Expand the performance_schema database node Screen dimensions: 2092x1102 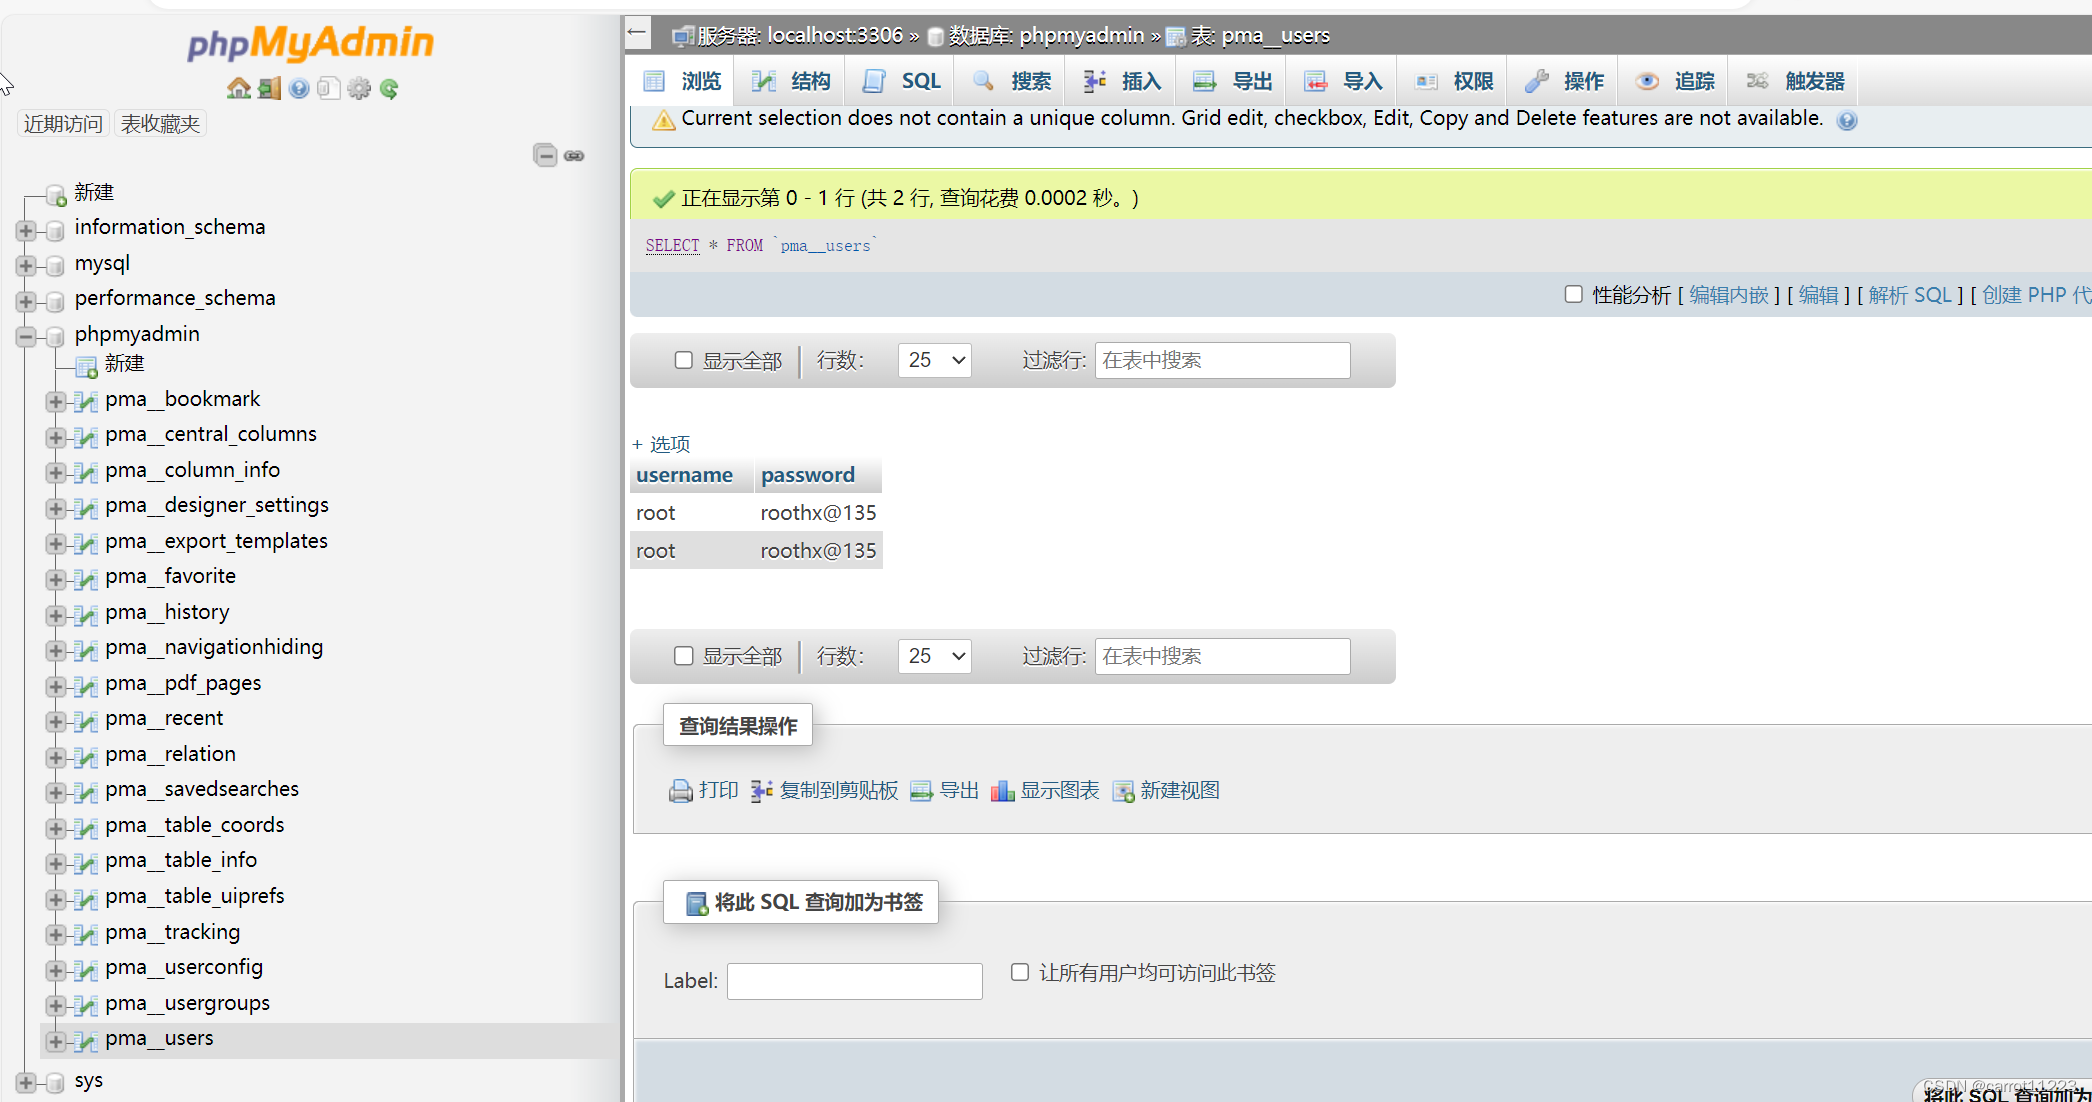point(25,301)
